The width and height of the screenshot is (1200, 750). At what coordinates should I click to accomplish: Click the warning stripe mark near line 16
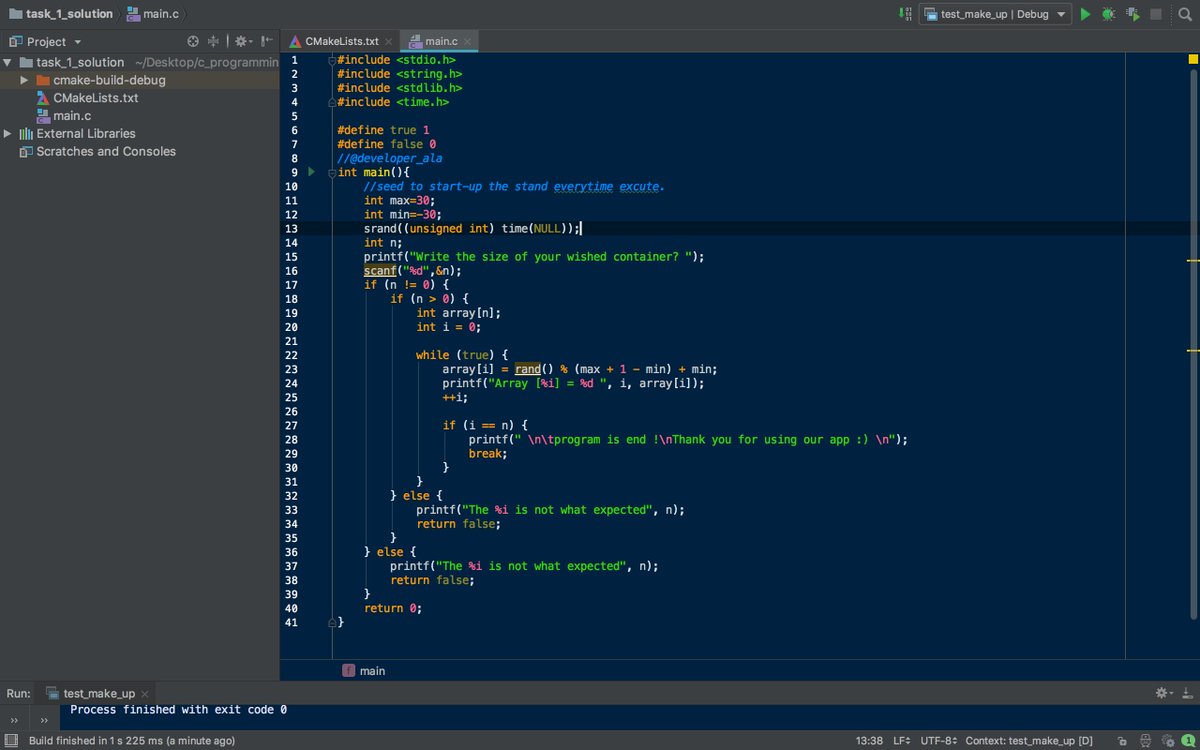click(1193, 260)
